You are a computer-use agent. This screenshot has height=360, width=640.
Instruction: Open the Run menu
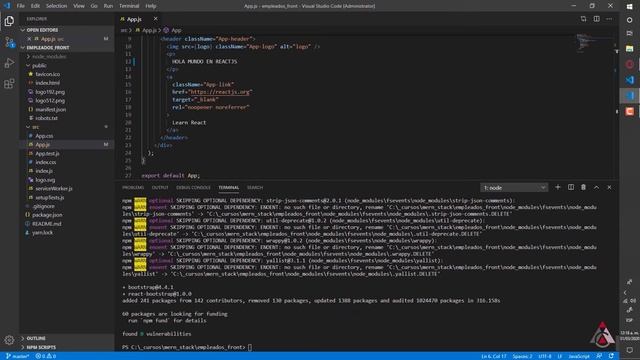pos(108,6)
